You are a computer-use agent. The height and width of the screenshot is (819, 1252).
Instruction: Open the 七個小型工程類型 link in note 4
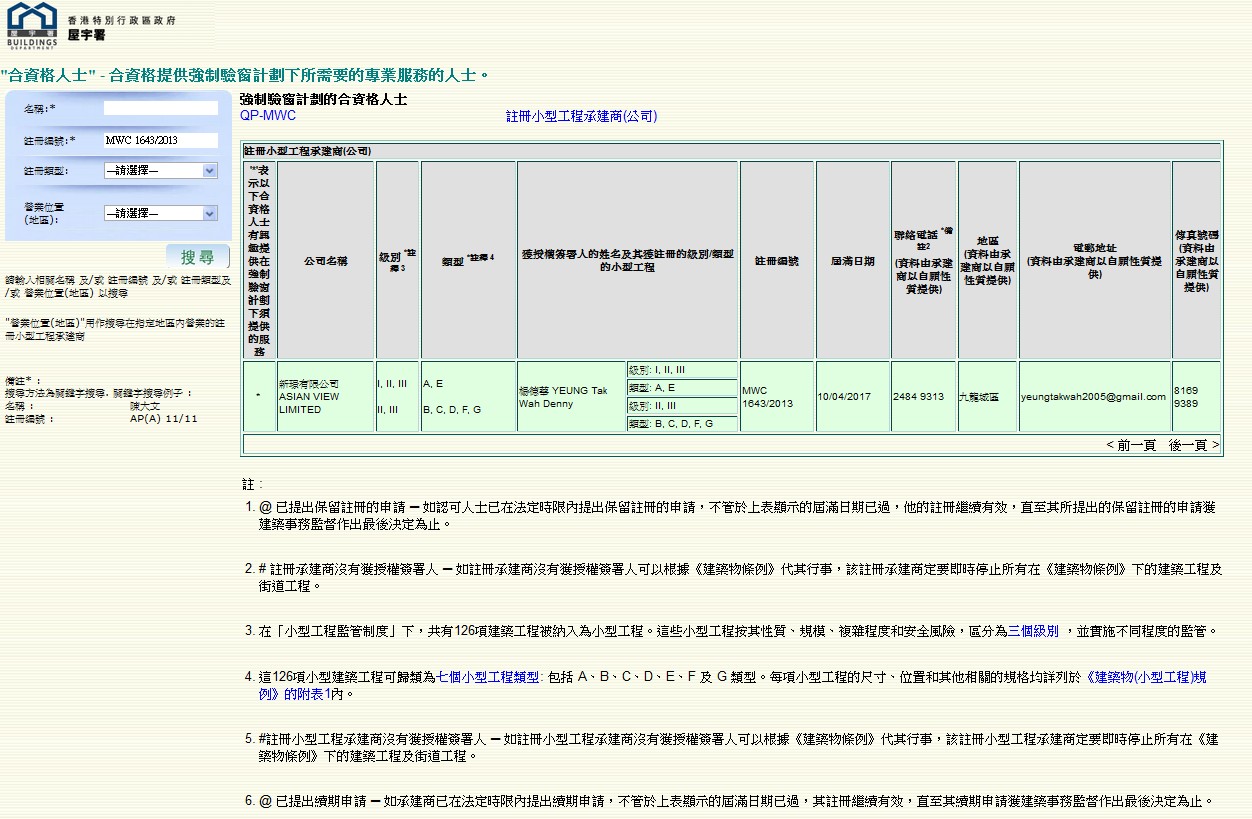point(488,677)
